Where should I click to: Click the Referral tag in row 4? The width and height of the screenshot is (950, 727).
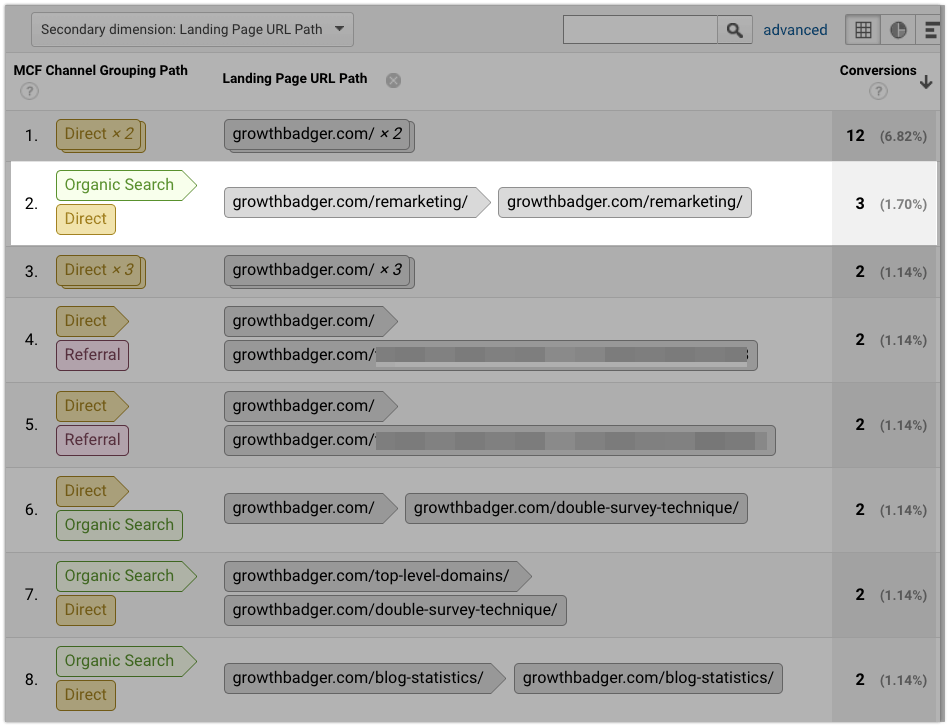pyautogui.click(x=92, y=355)
